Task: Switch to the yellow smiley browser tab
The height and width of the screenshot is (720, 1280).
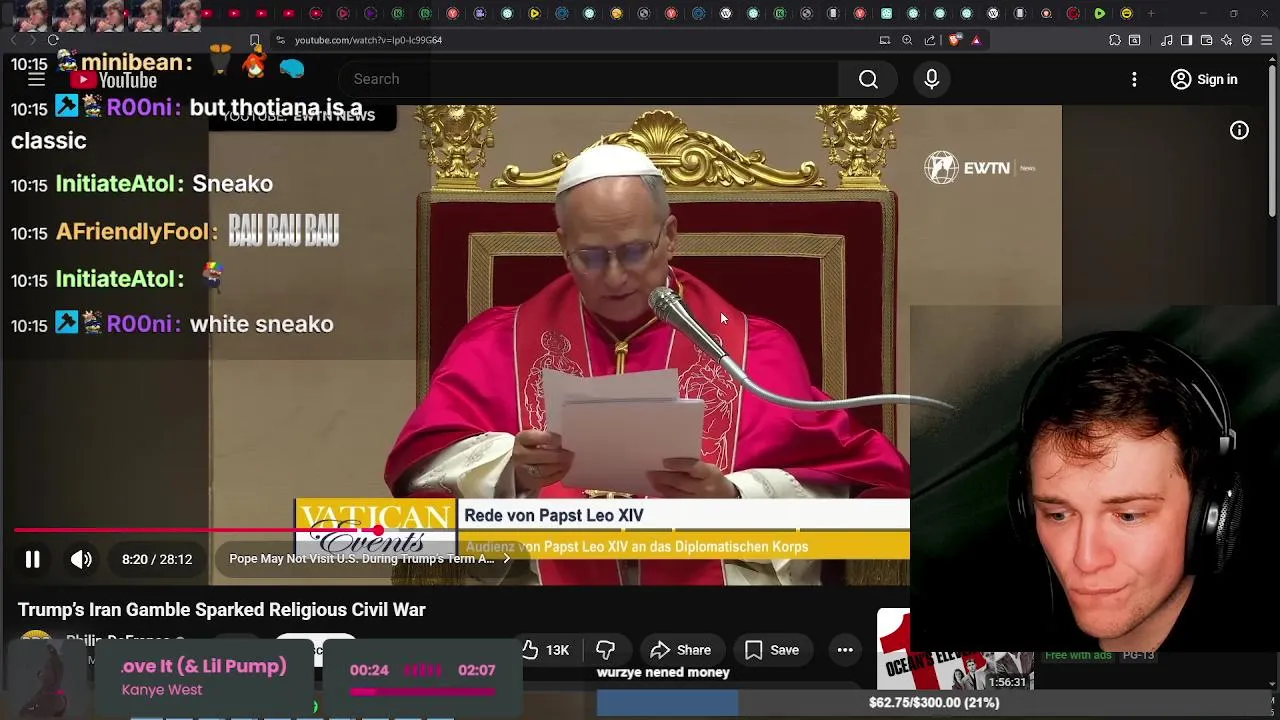Action: tap(1126, 14)
